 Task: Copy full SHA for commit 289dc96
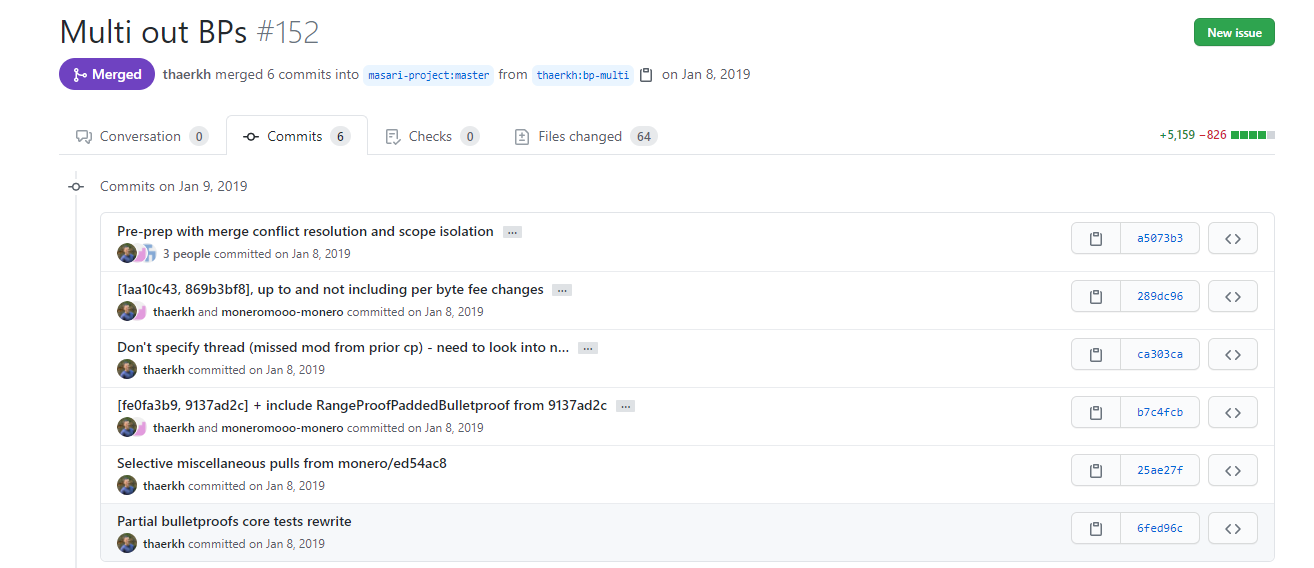coord(1095,297)
